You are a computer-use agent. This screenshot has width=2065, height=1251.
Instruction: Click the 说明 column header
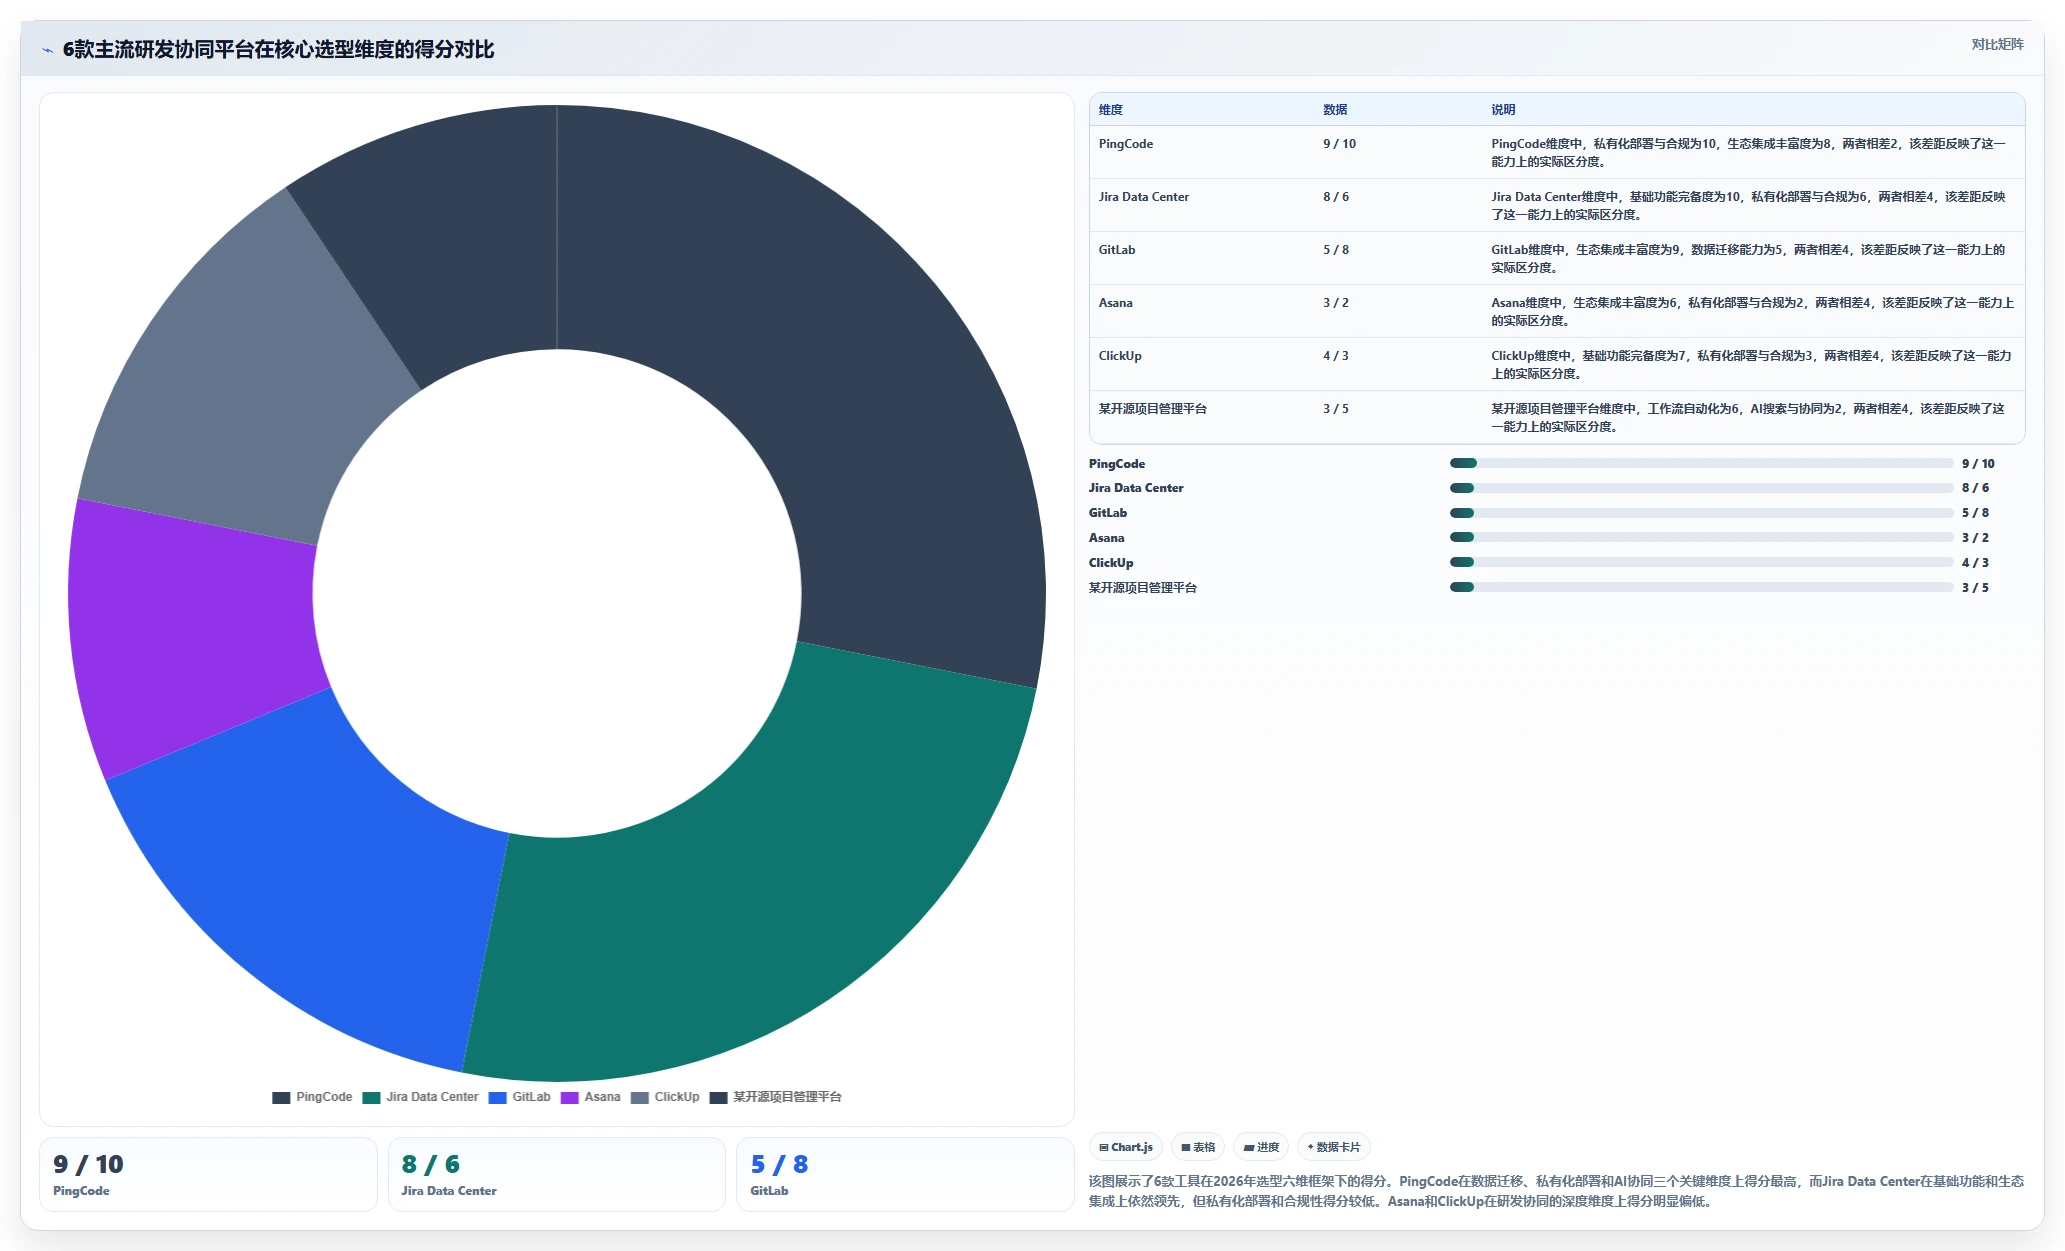click(1503, 110)
